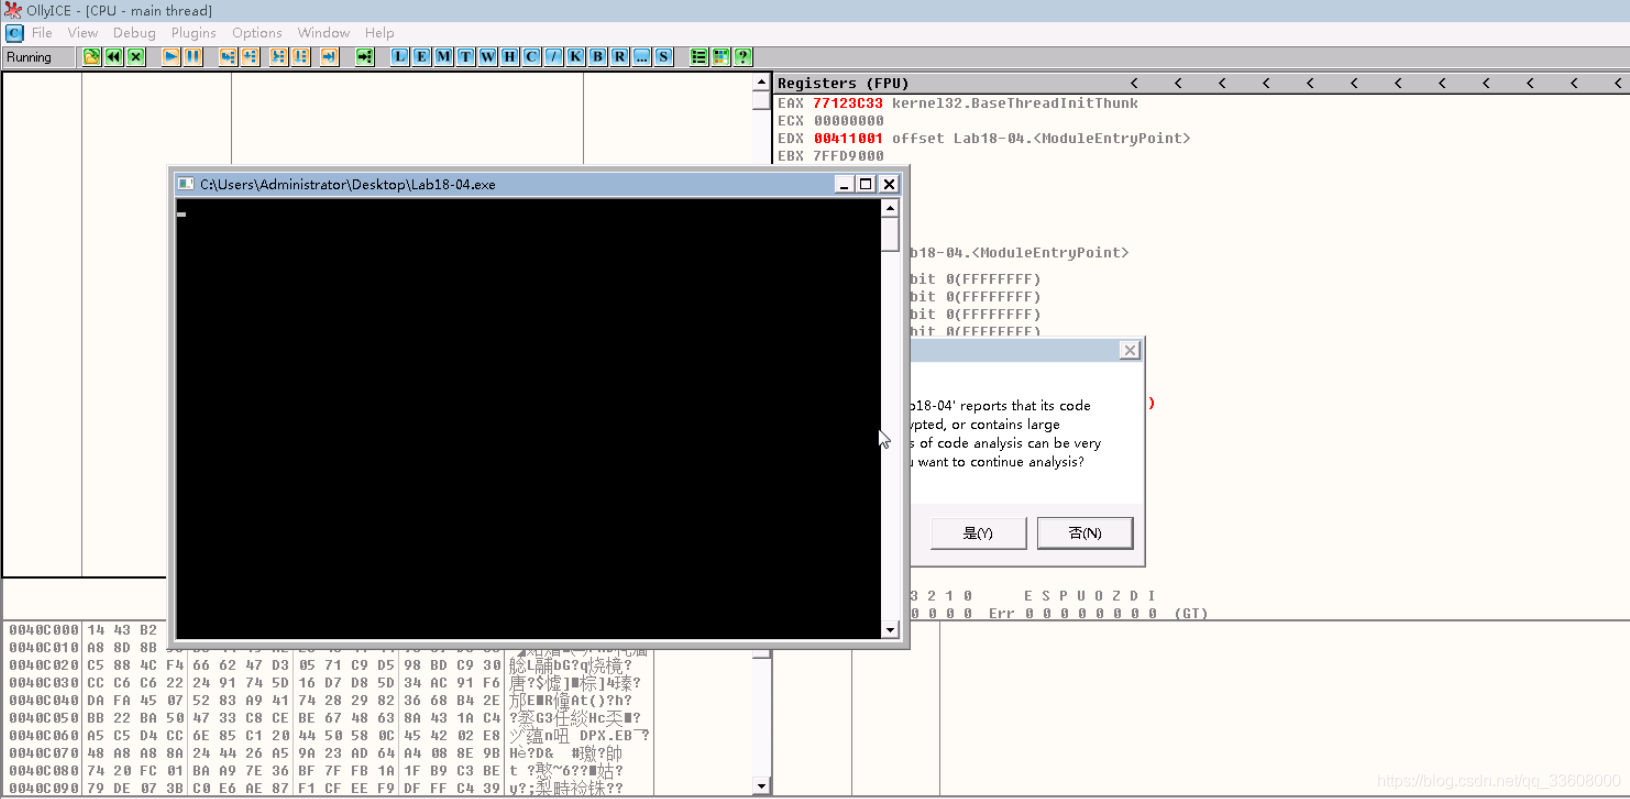This screenshot has height=799, width=1630.
Task: Show Patches with the slash icon
Action: point(554,57)
